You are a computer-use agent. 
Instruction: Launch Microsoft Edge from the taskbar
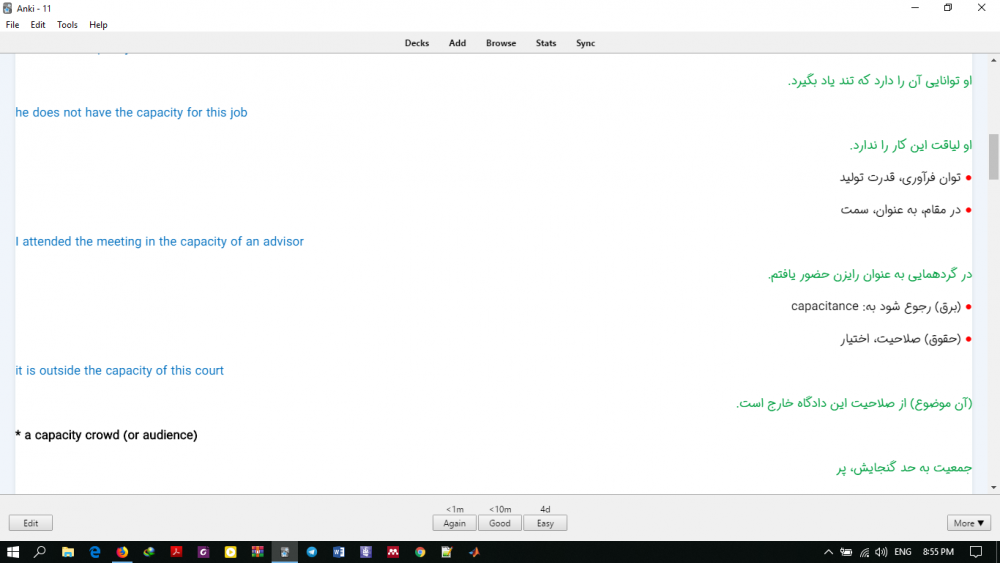[95, 552]
